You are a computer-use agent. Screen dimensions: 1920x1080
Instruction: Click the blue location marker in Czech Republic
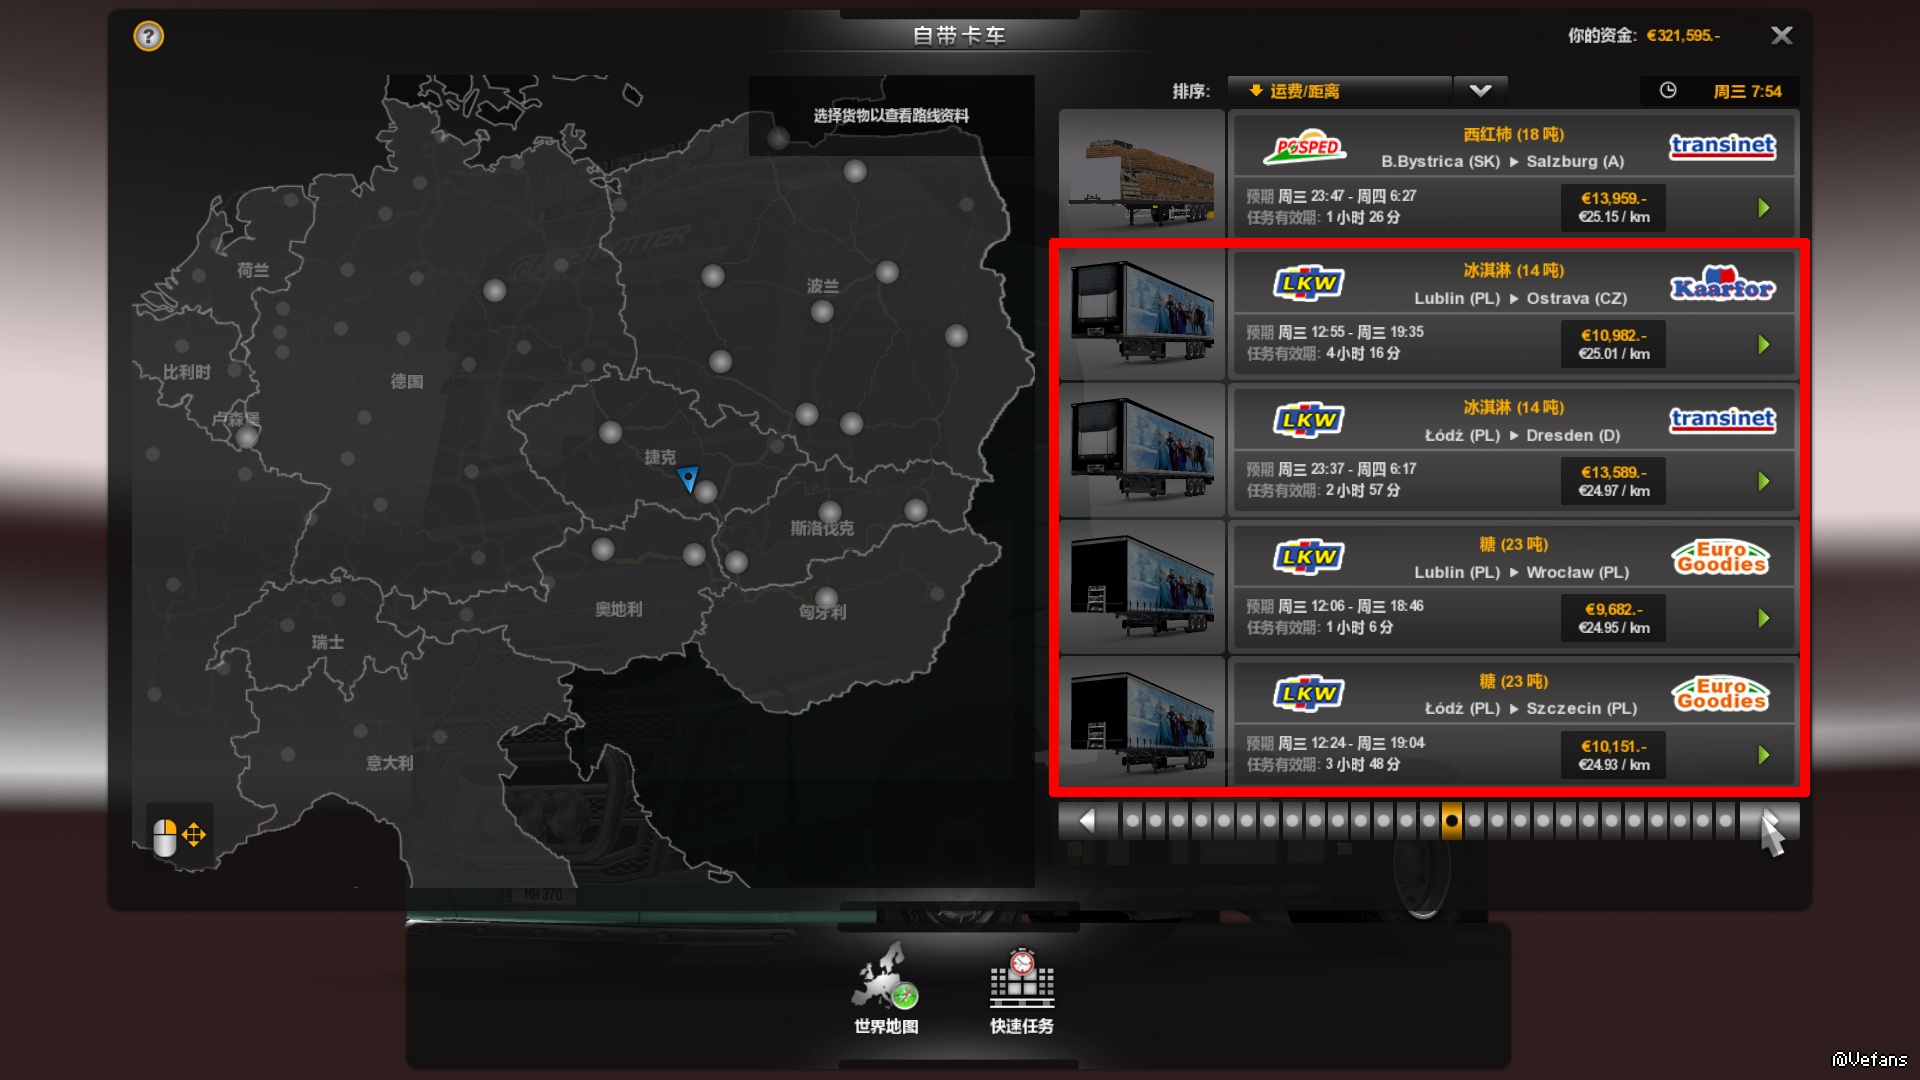click(688, 479)
